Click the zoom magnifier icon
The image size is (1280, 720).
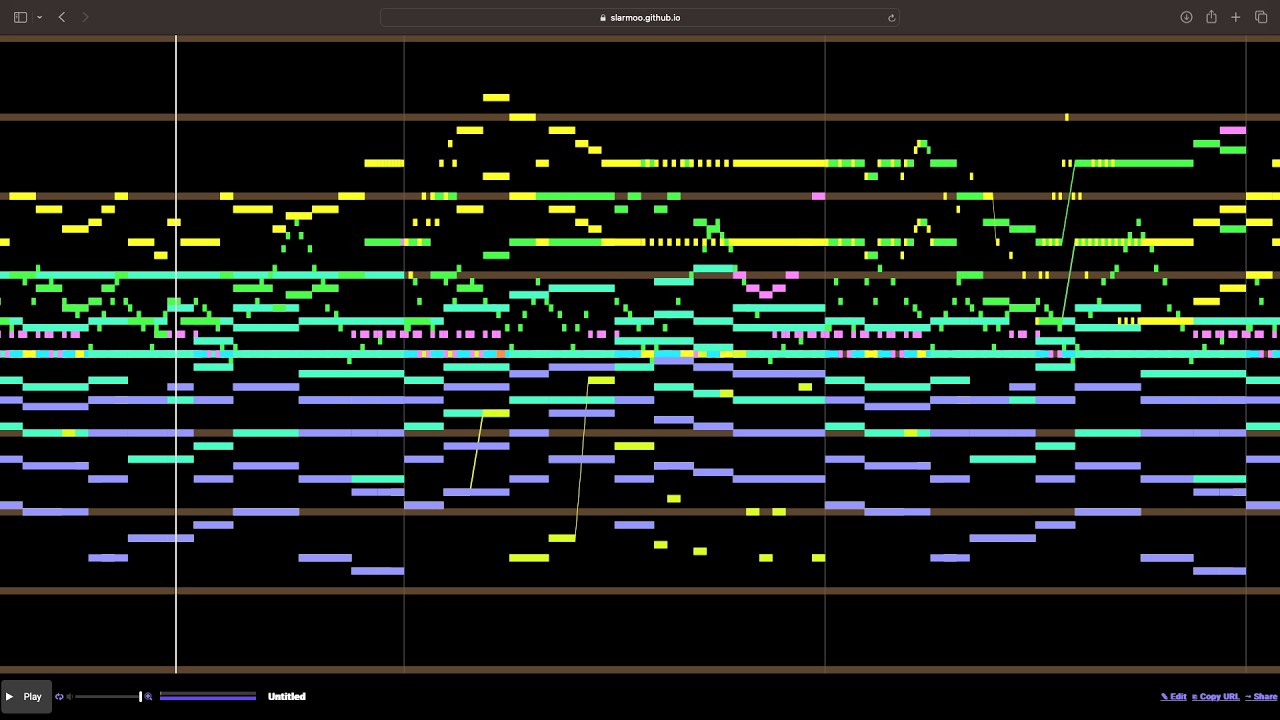click(149, 697)
